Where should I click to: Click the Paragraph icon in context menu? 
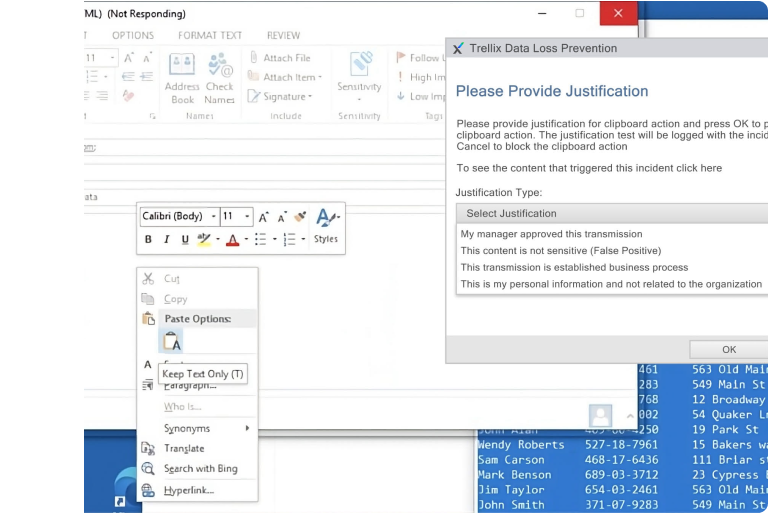(147, 385)
